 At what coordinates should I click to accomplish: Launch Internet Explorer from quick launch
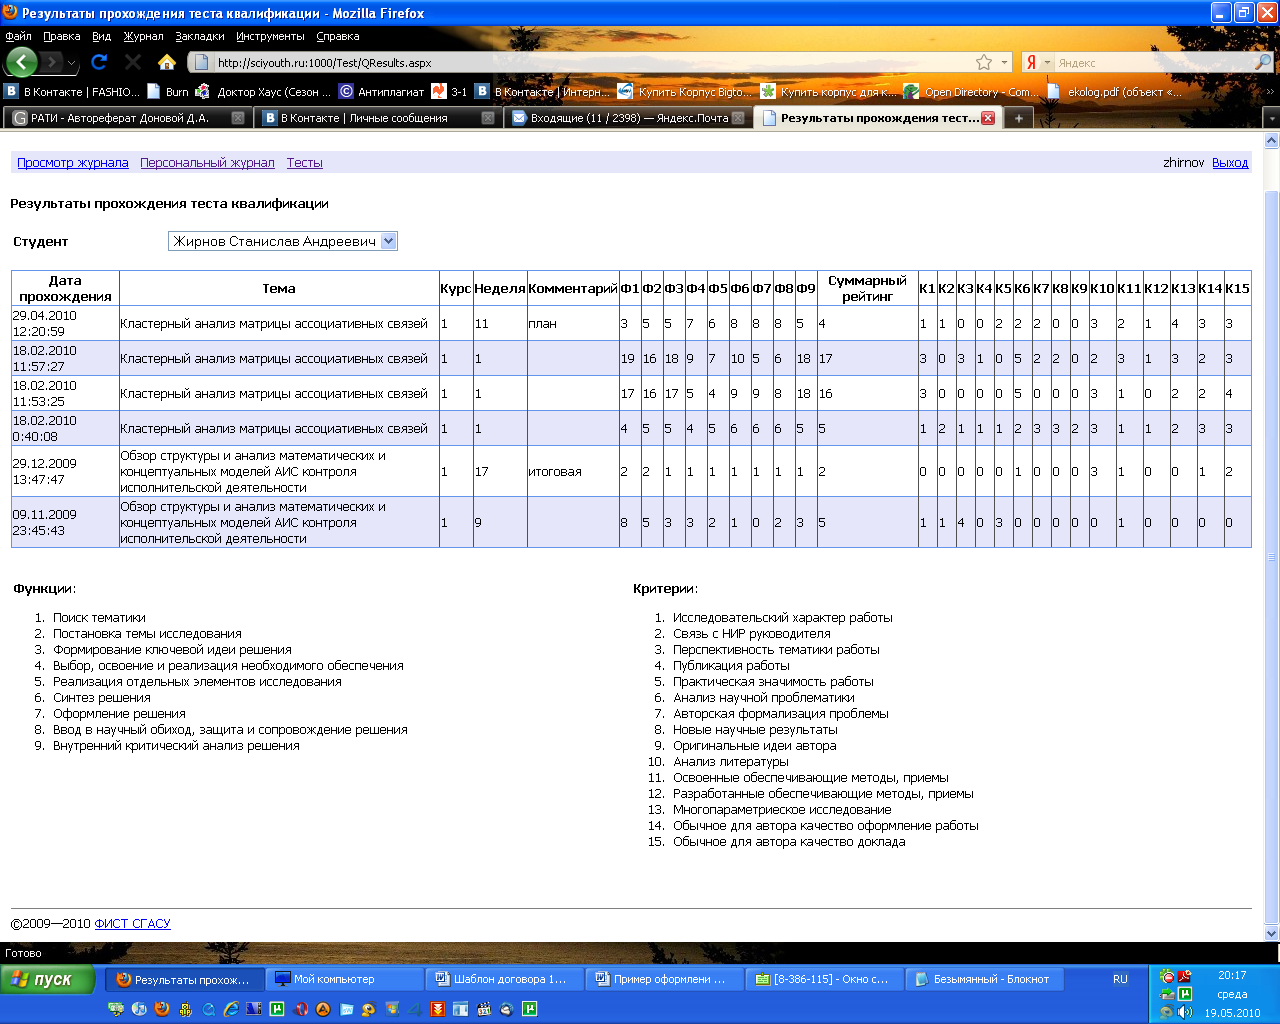point(230,1010)
